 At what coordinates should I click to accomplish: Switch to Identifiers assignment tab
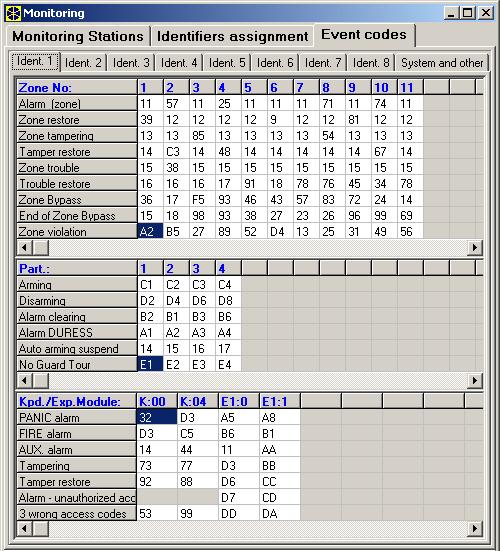pyautogui.click(x=232, y=36)
